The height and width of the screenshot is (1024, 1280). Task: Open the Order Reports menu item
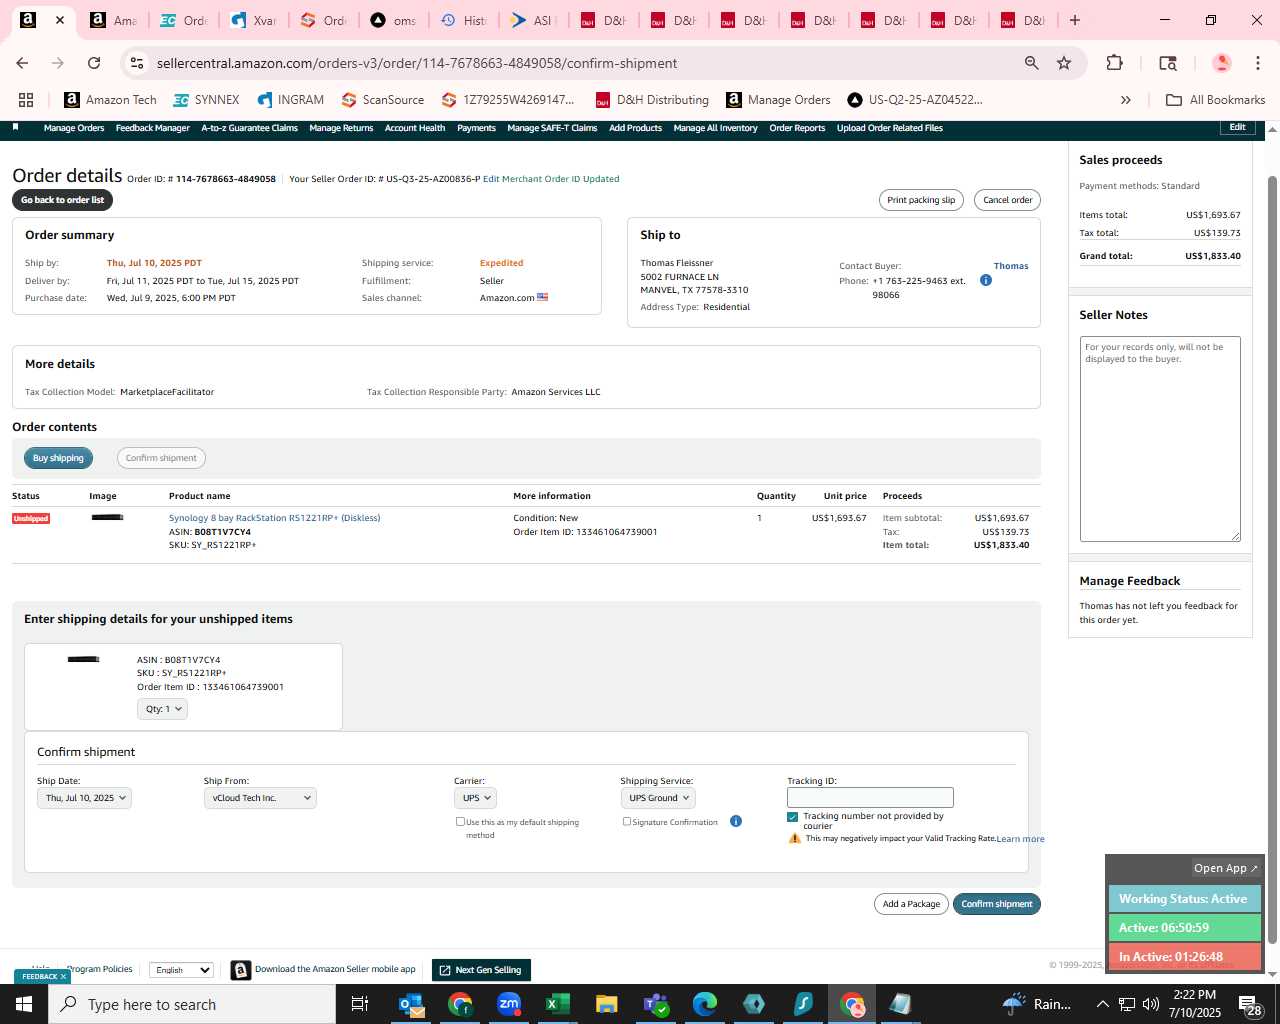click(797, 128)
